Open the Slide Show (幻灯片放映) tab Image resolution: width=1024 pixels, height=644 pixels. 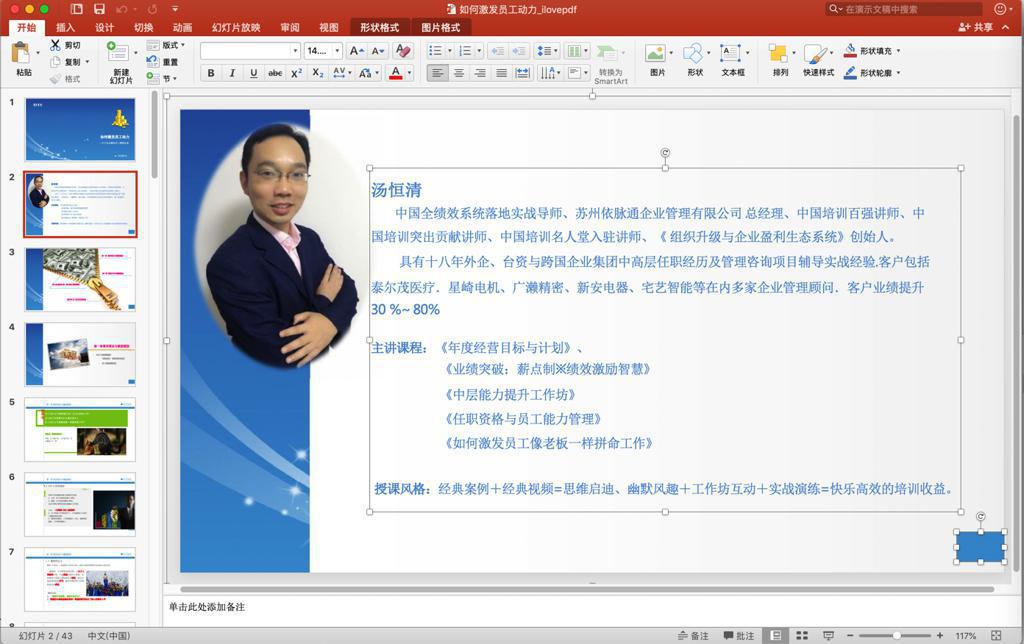pos(236,27)
